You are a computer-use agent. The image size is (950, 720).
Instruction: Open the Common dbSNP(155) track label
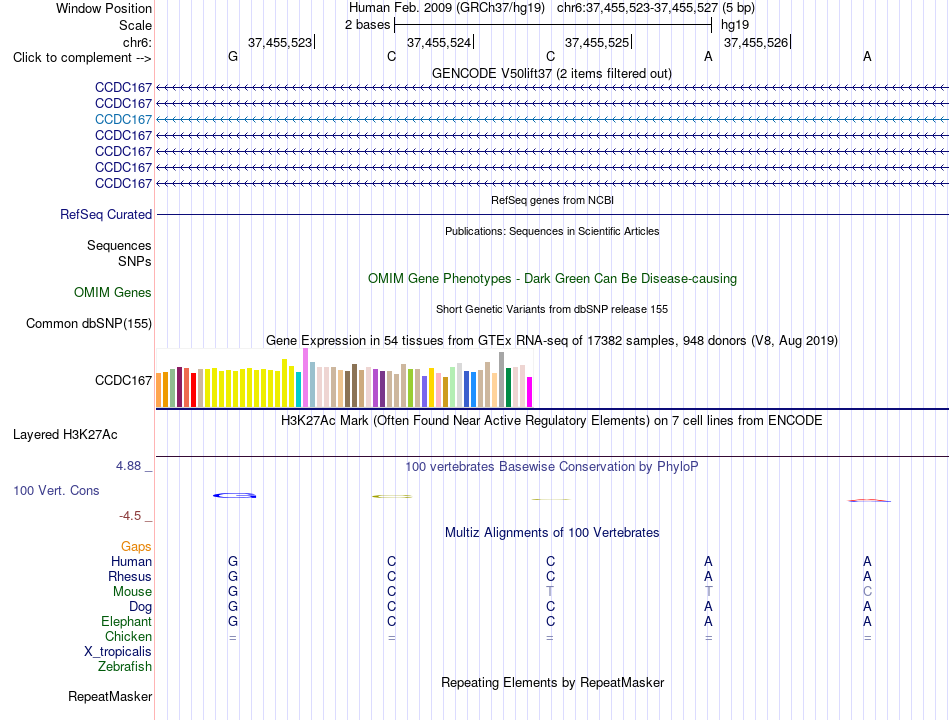[88, 324]
